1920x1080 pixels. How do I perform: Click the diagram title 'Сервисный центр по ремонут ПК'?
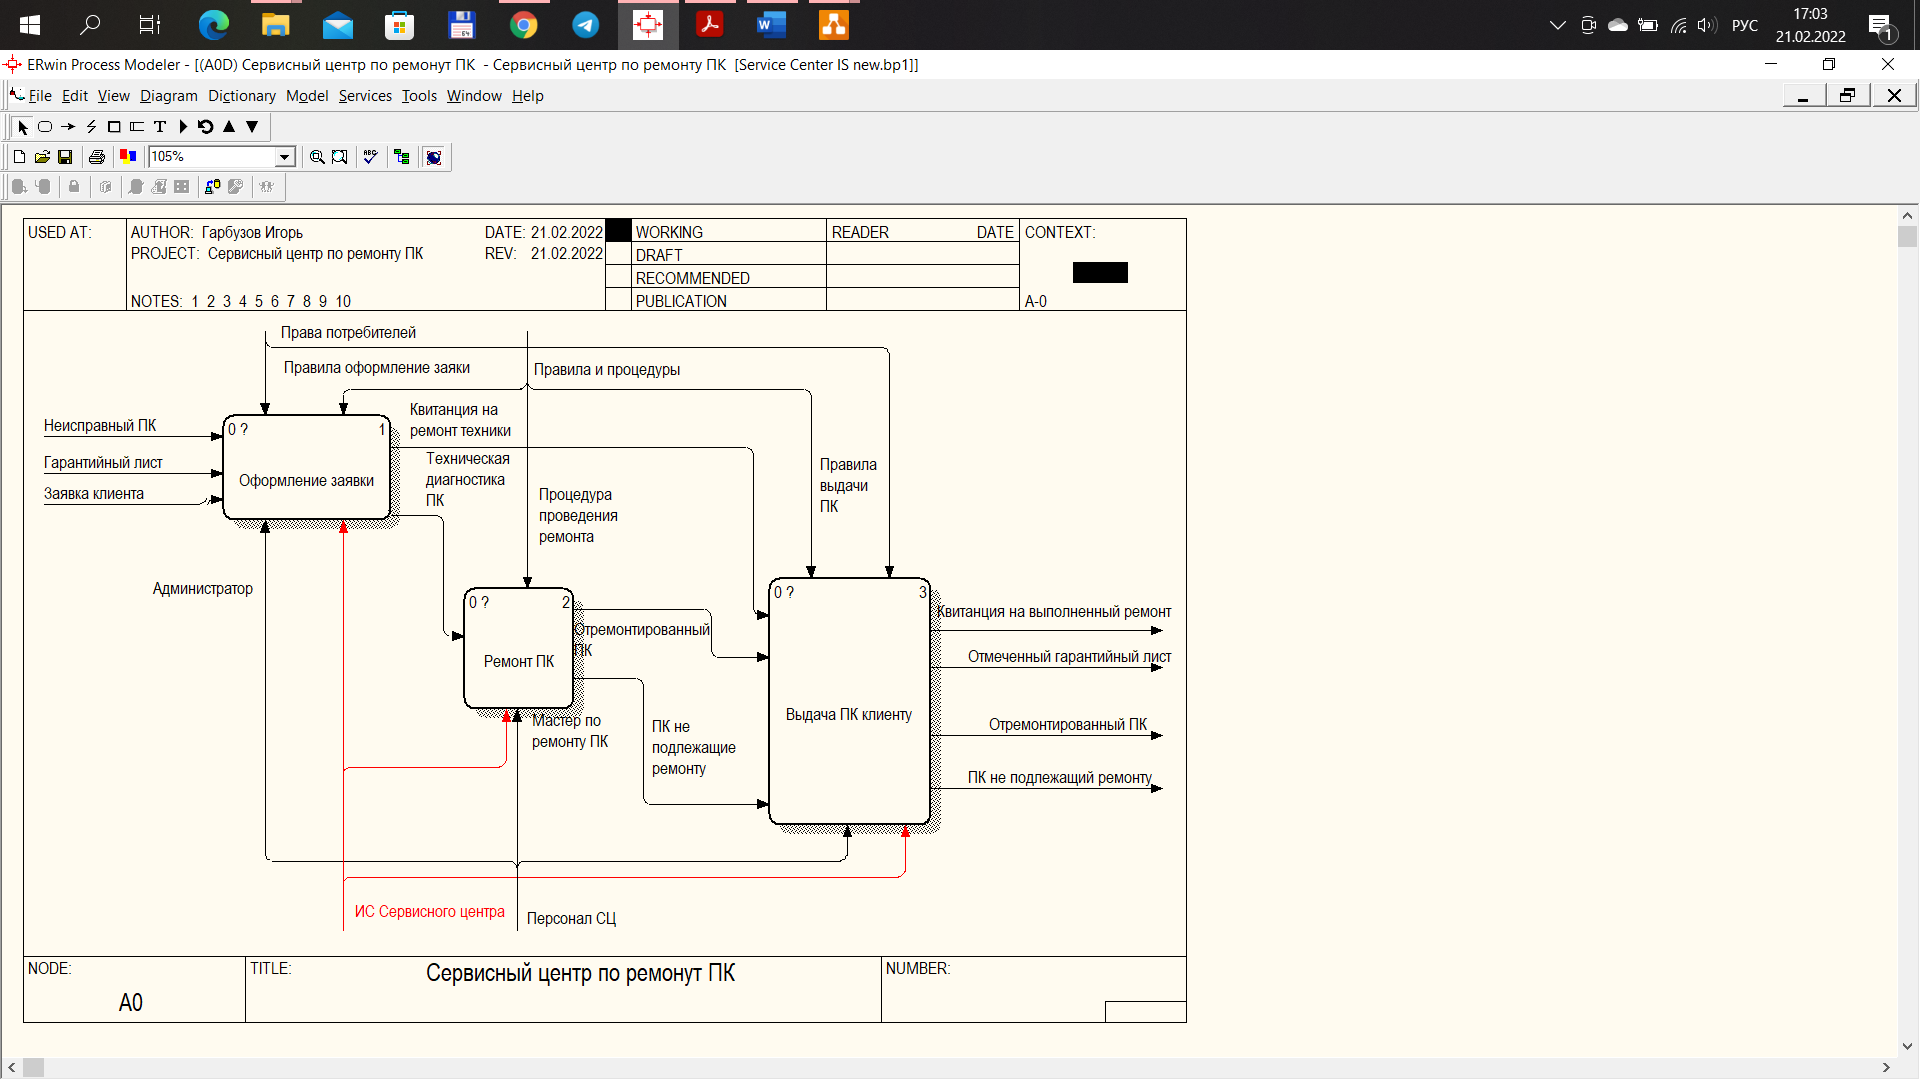580,973
